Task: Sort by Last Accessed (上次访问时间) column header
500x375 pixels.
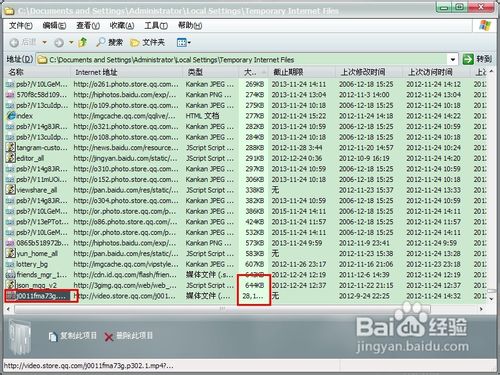Action: (x=436, y=72)
